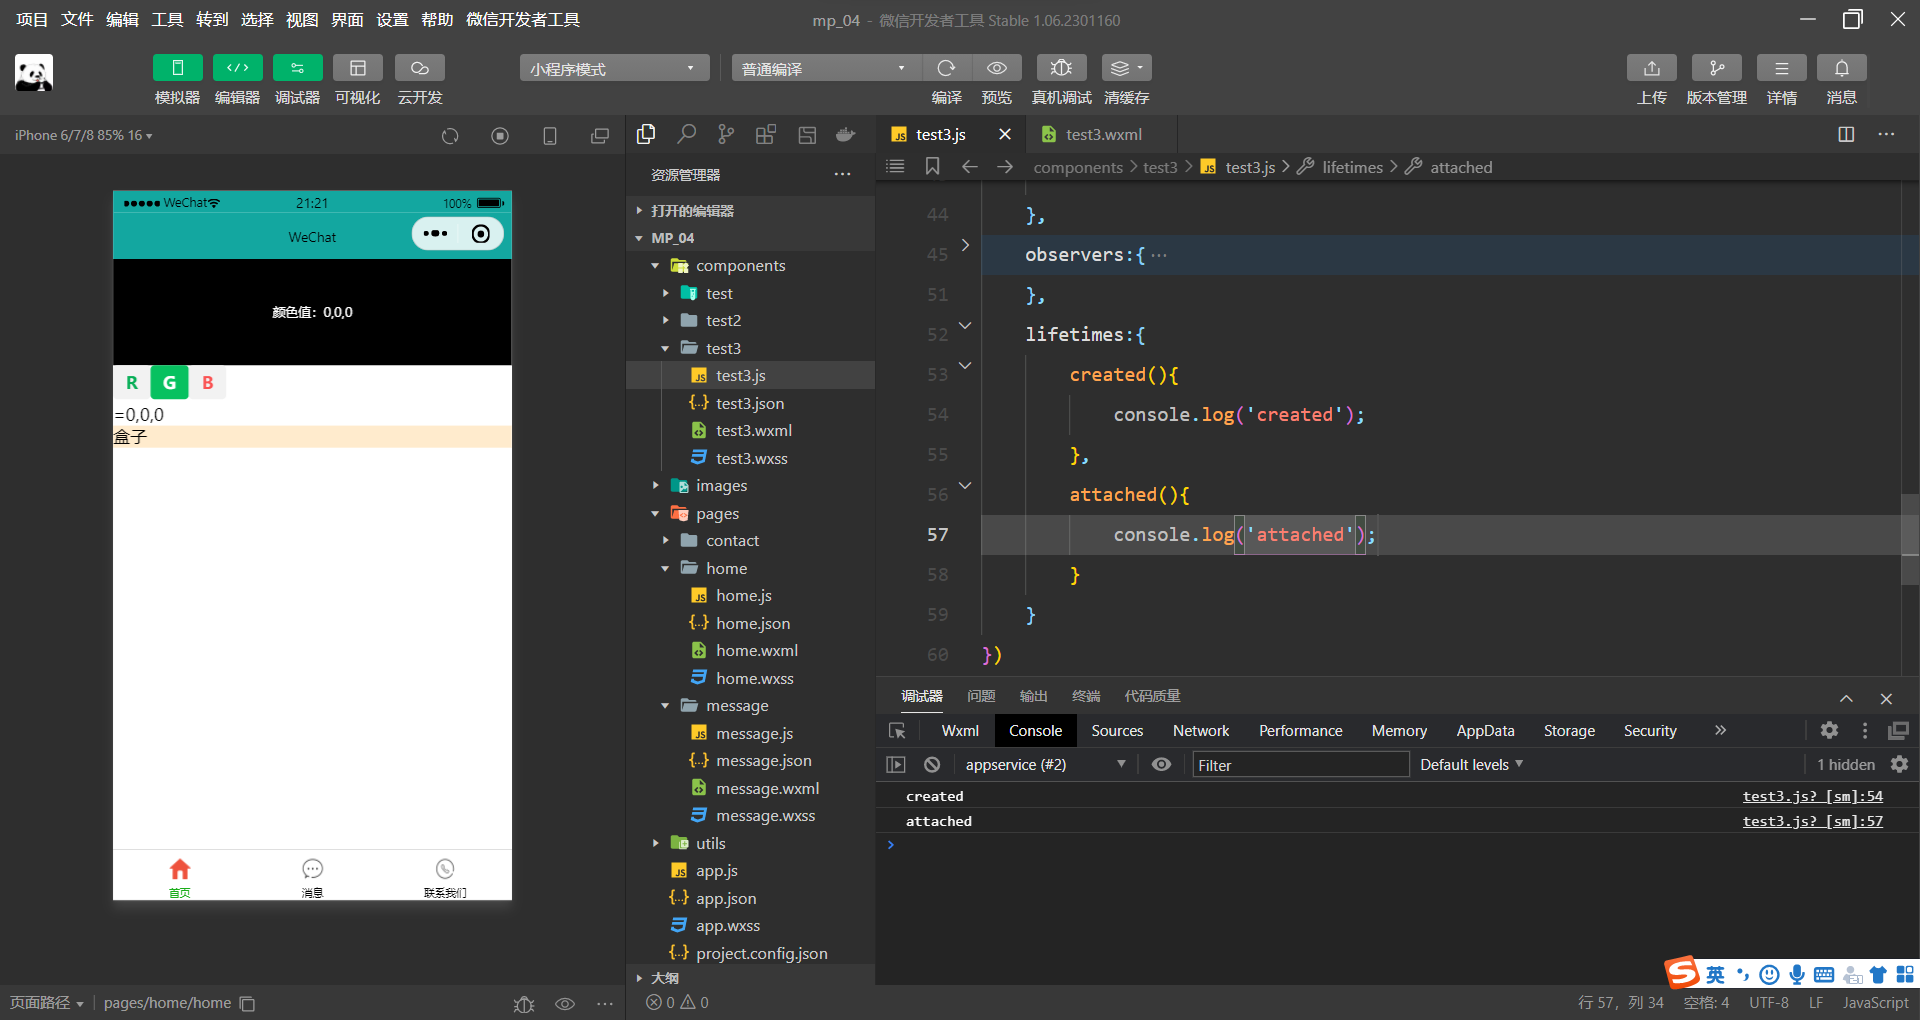Click the real device debugging bug icon
Image resolution: width=1920 pixels, height=1020 pixels.
pyautogui.click(x=1061, y=68)
